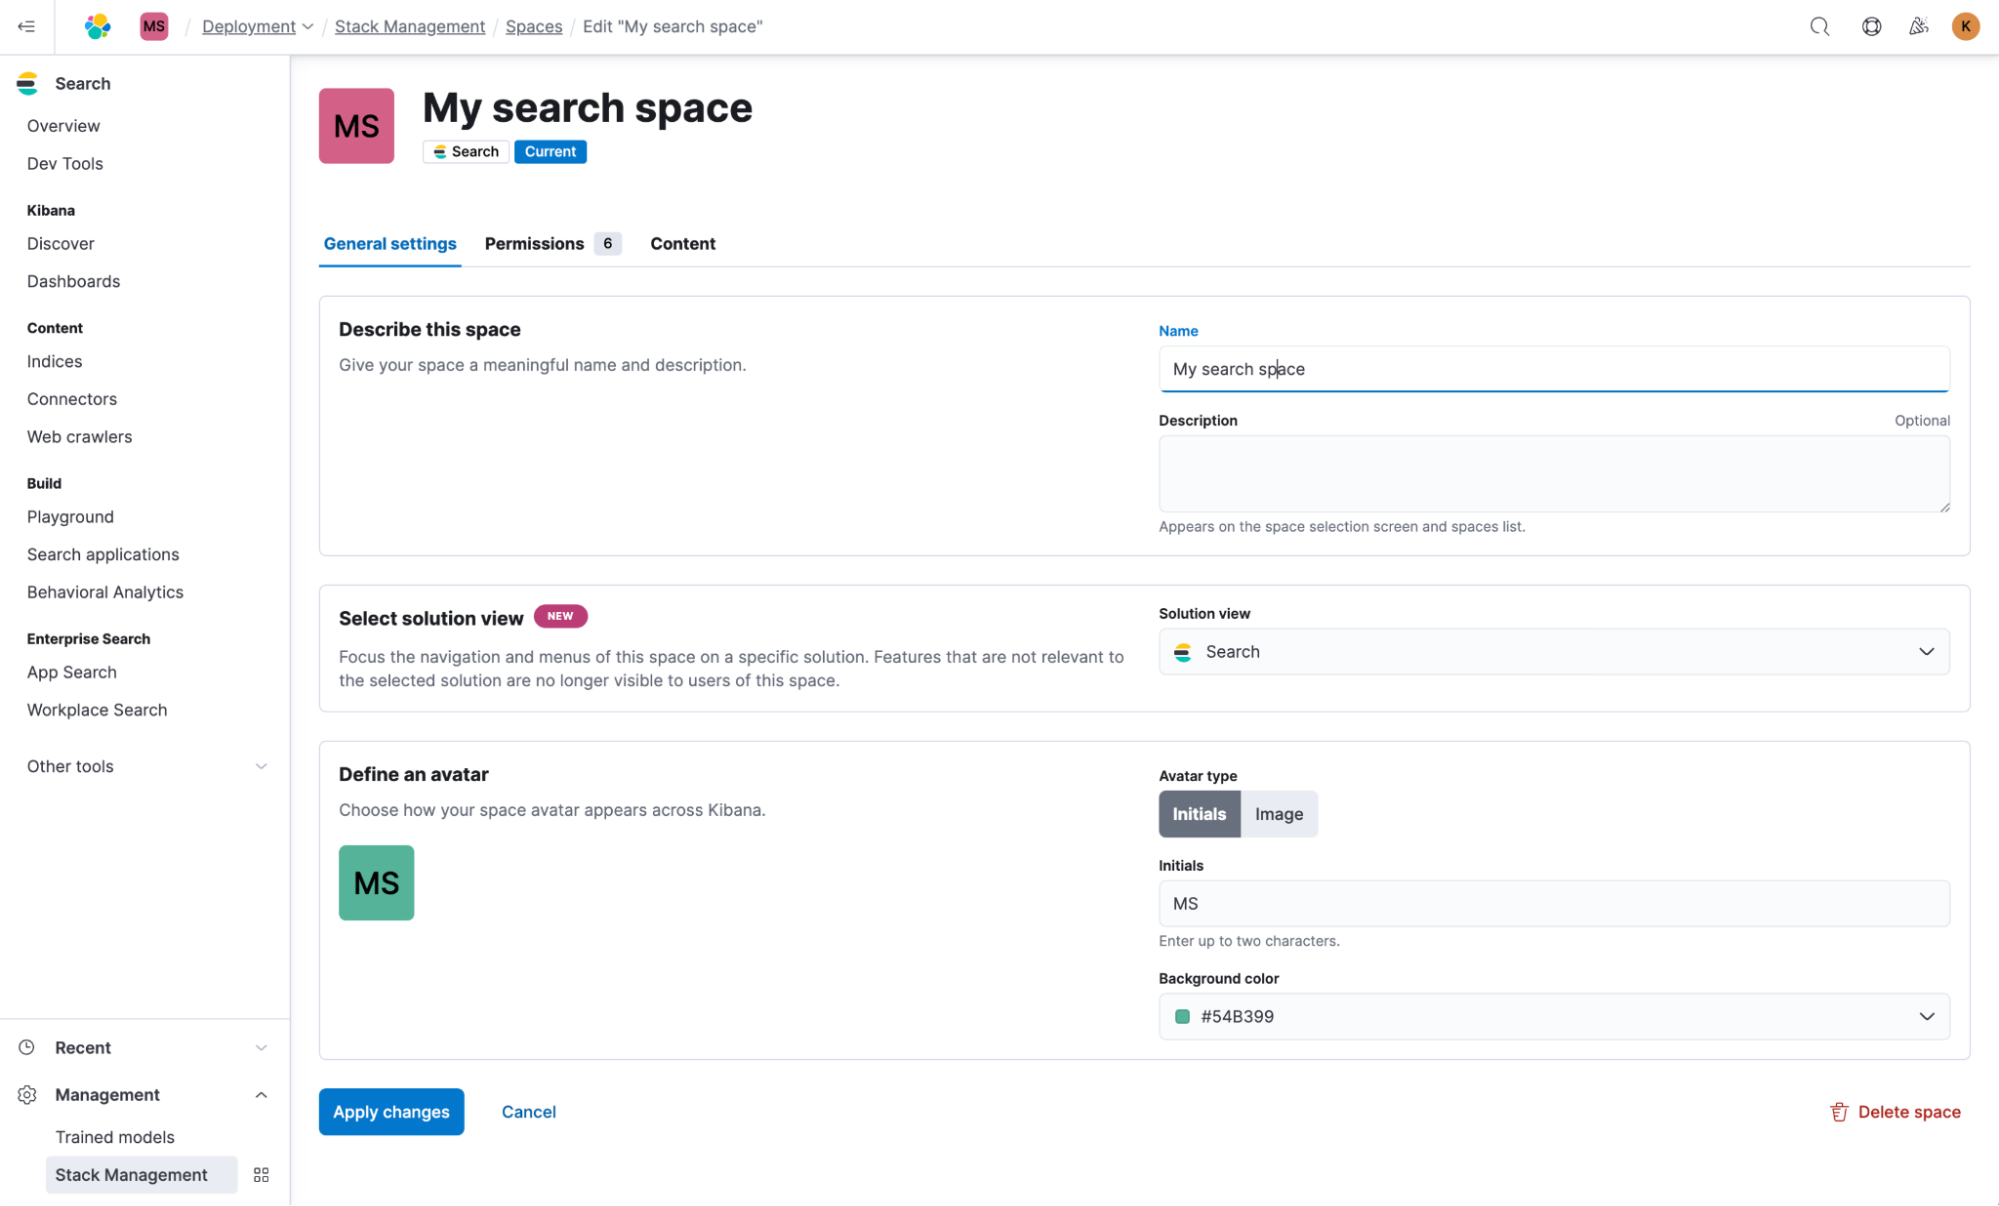Open the Solution view dropdown
The height and width of the screenshot is (1206, 1999).
(1554, 652)
